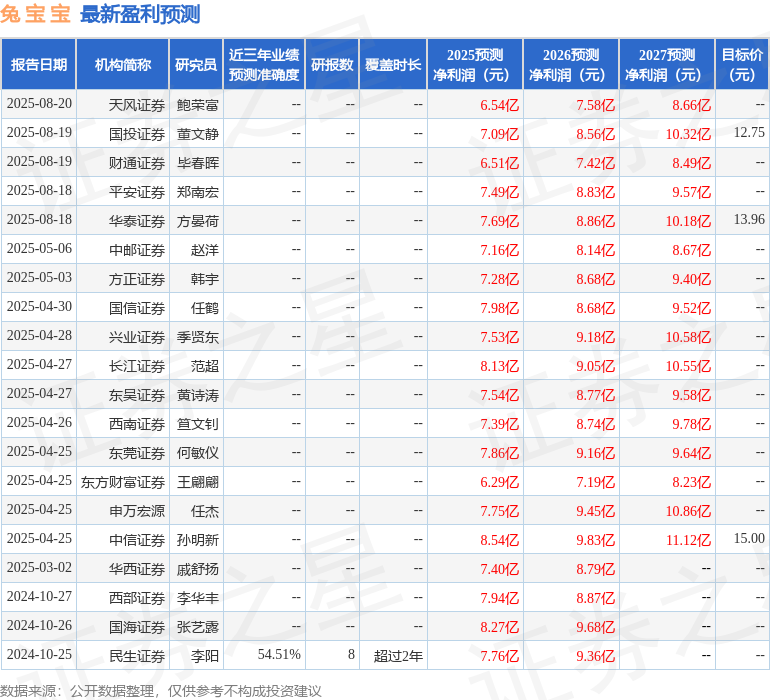This screenshot has width=770, height=700.
Task: Click the 目标价 column header
Action: (x=742, y=65)
